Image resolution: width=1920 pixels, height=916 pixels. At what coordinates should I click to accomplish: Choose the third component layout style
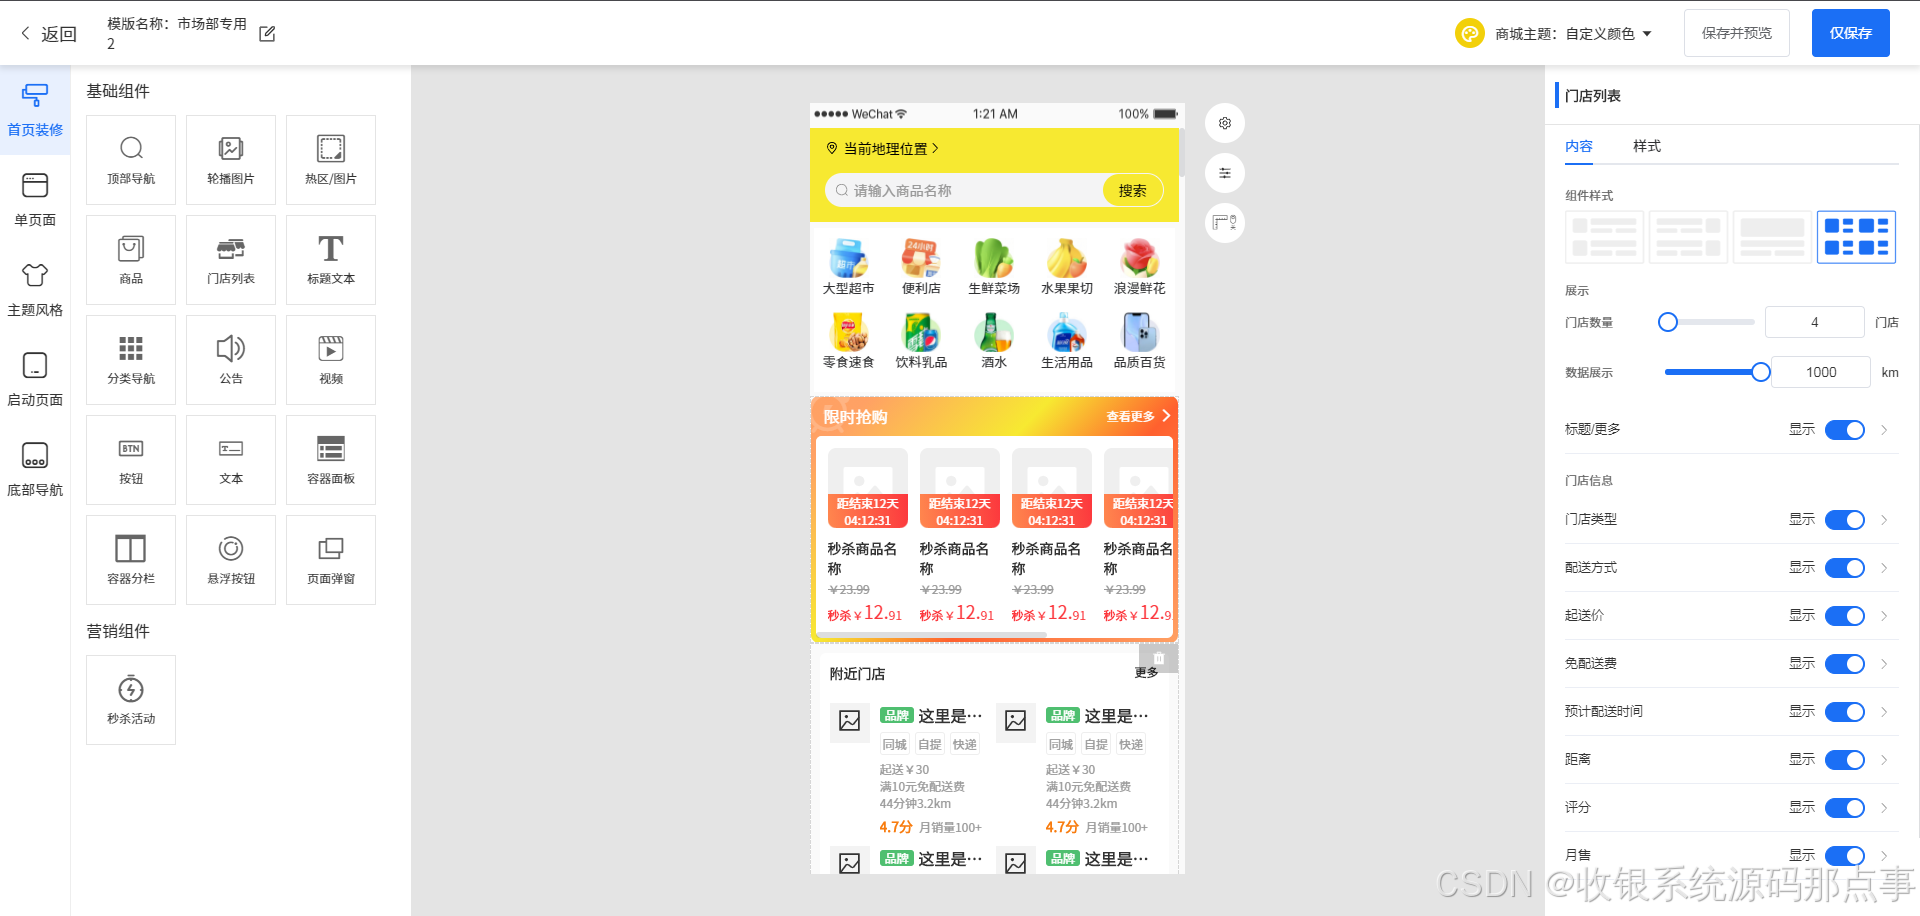(x=1772, y=237)
